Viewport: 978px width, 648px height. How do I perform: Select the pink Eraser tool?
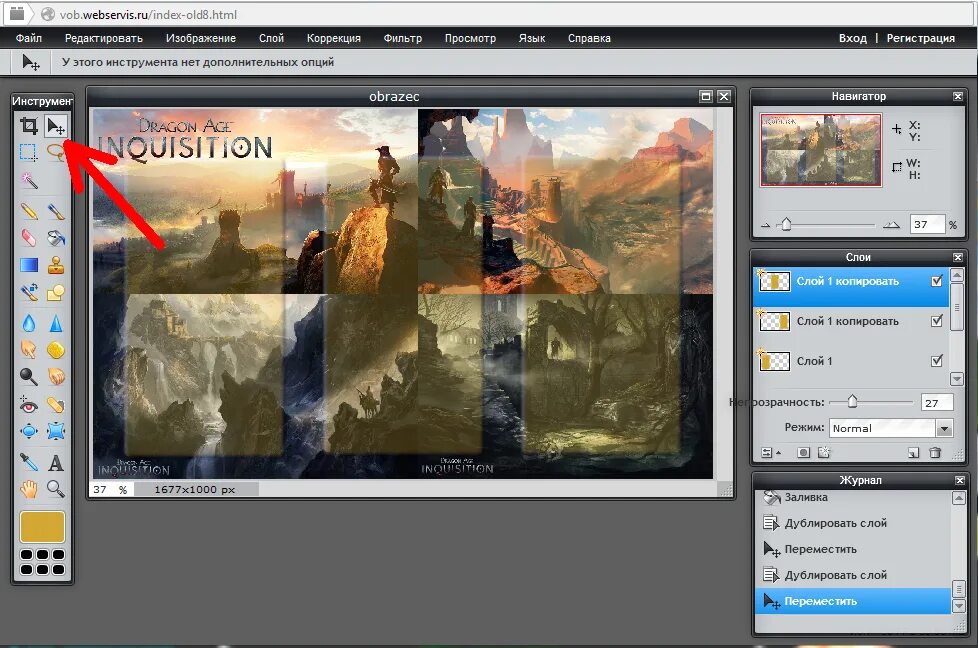29,238
